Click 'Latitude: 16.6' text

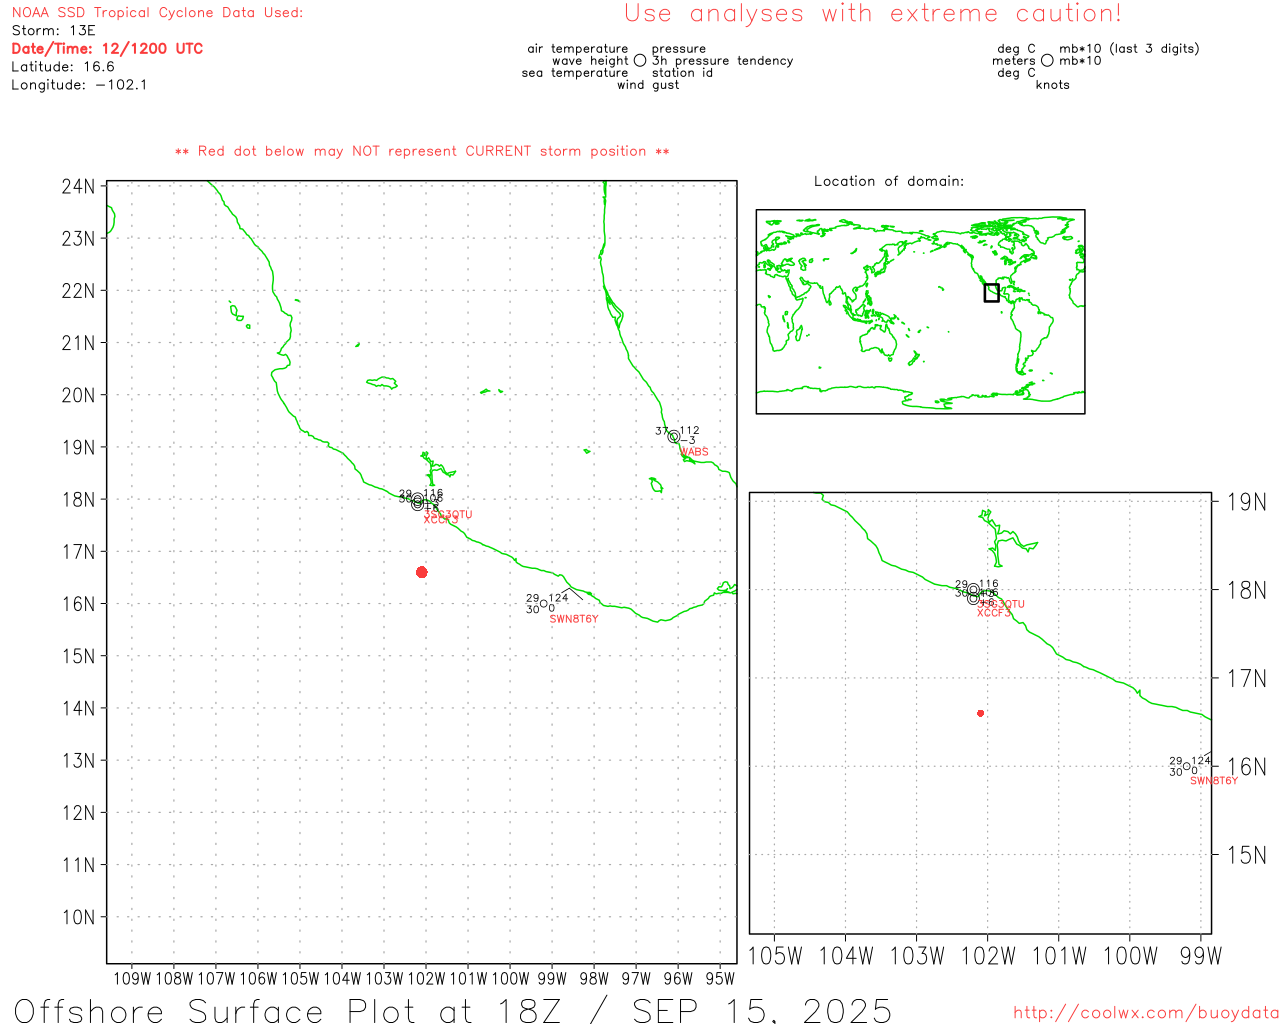[63, 67]
